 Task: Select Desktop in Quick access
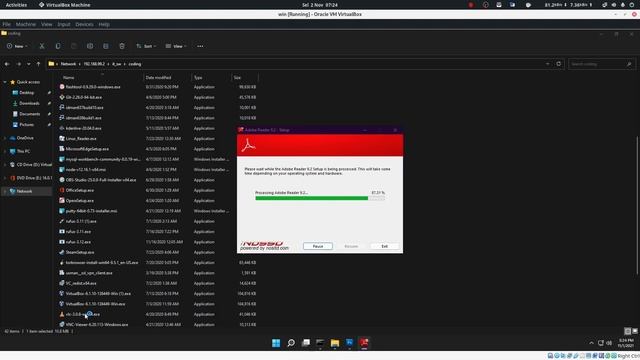(27, 93)
